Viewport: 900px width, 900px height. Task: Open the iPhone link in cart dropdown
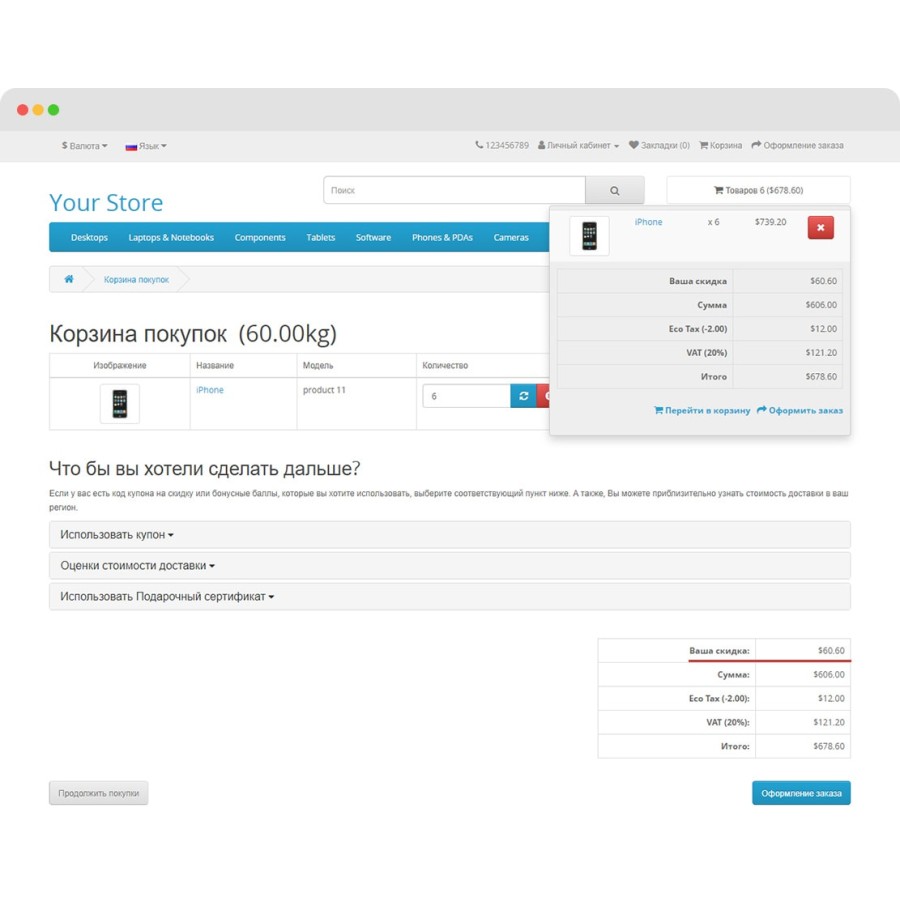point(648,222)
